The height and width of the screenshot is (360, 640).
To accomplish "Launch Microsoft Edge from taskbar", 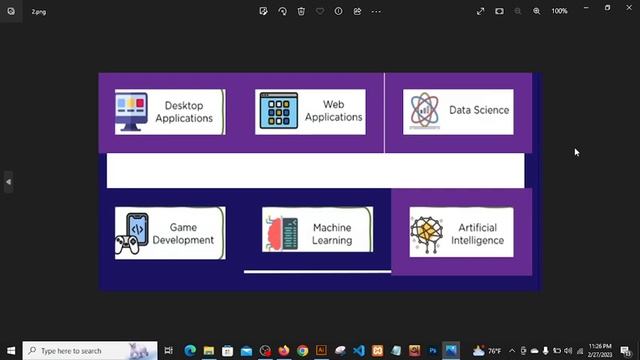I will coord(190,351).
